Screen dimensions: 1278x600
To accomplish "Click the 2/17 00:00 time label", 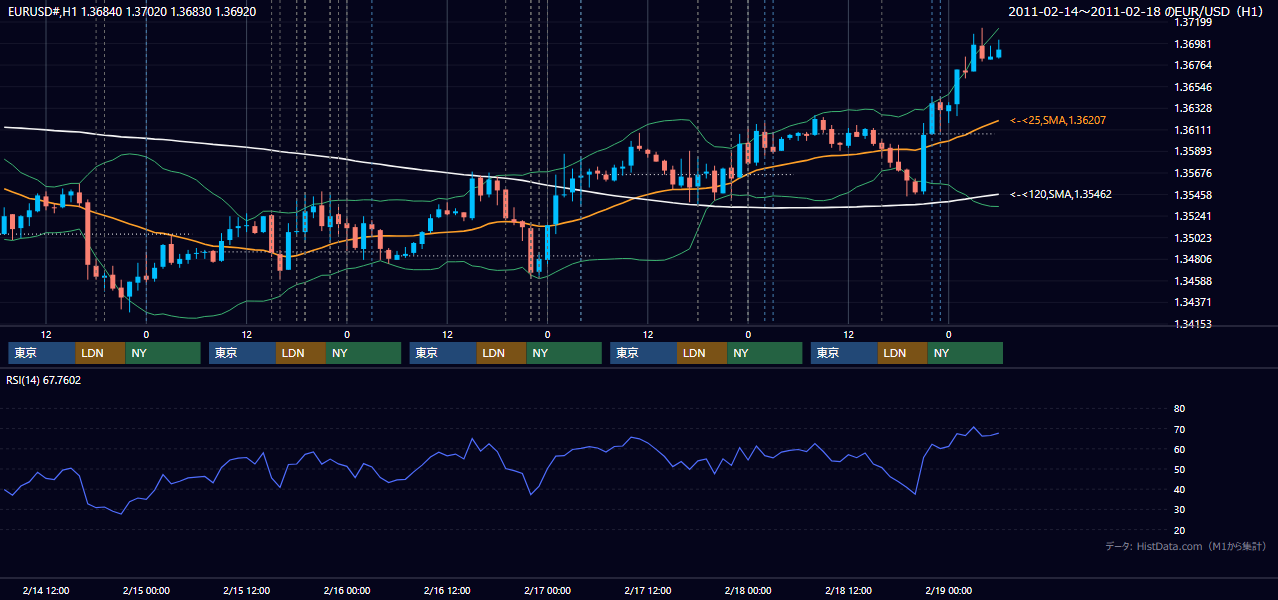I will [x=547, y=590].
